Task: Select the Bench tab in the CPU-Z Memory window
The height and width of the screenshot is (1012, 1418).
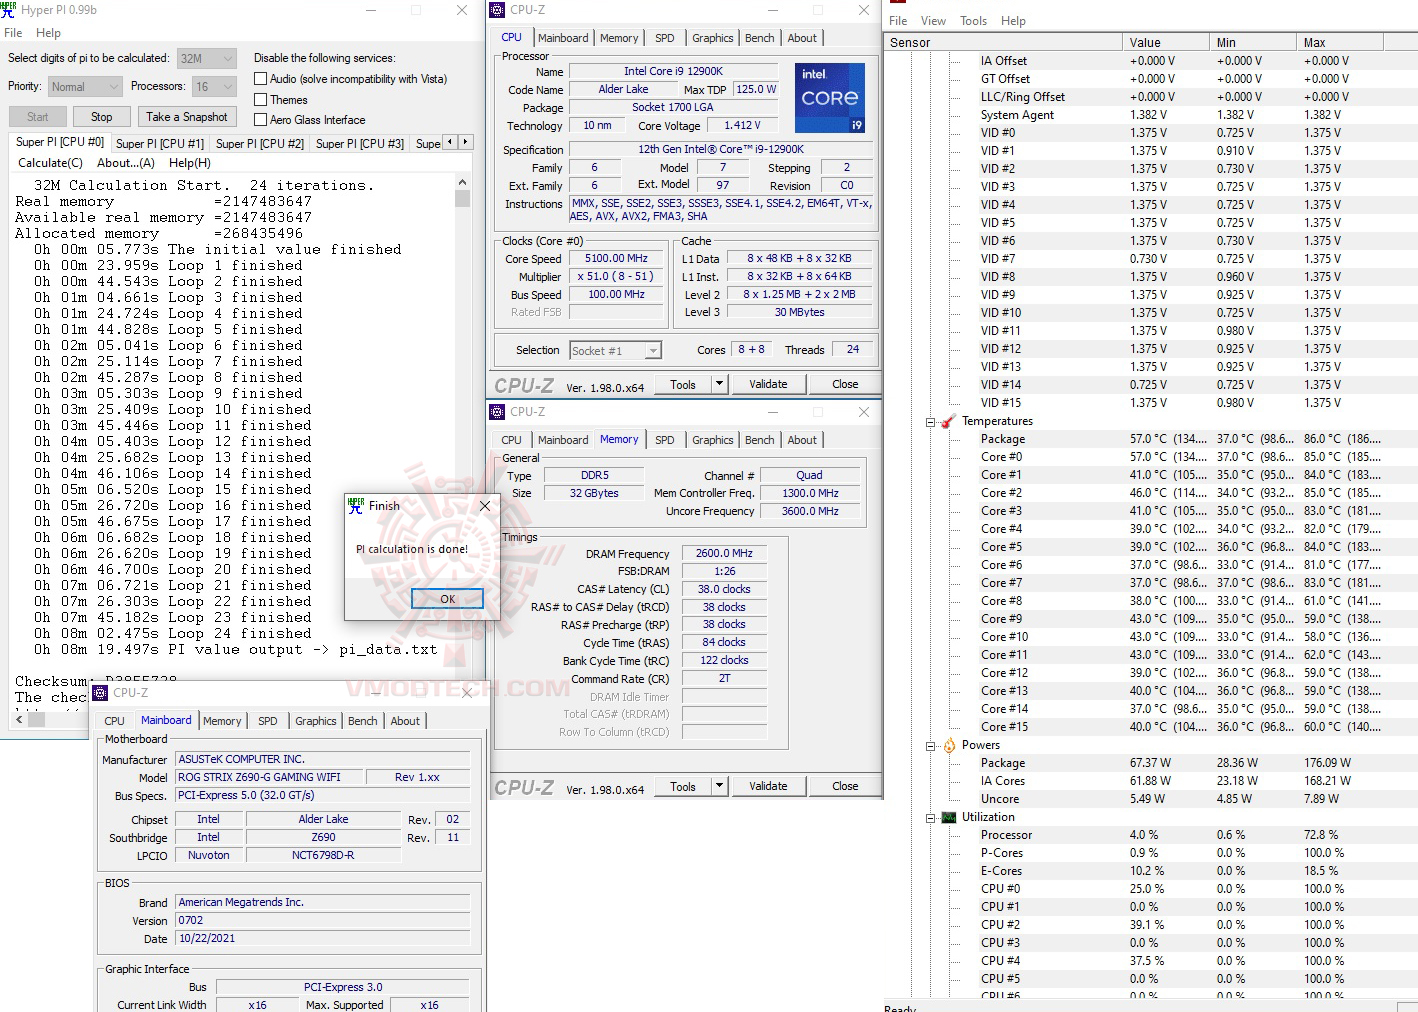Action: click(x=760, y=440)
